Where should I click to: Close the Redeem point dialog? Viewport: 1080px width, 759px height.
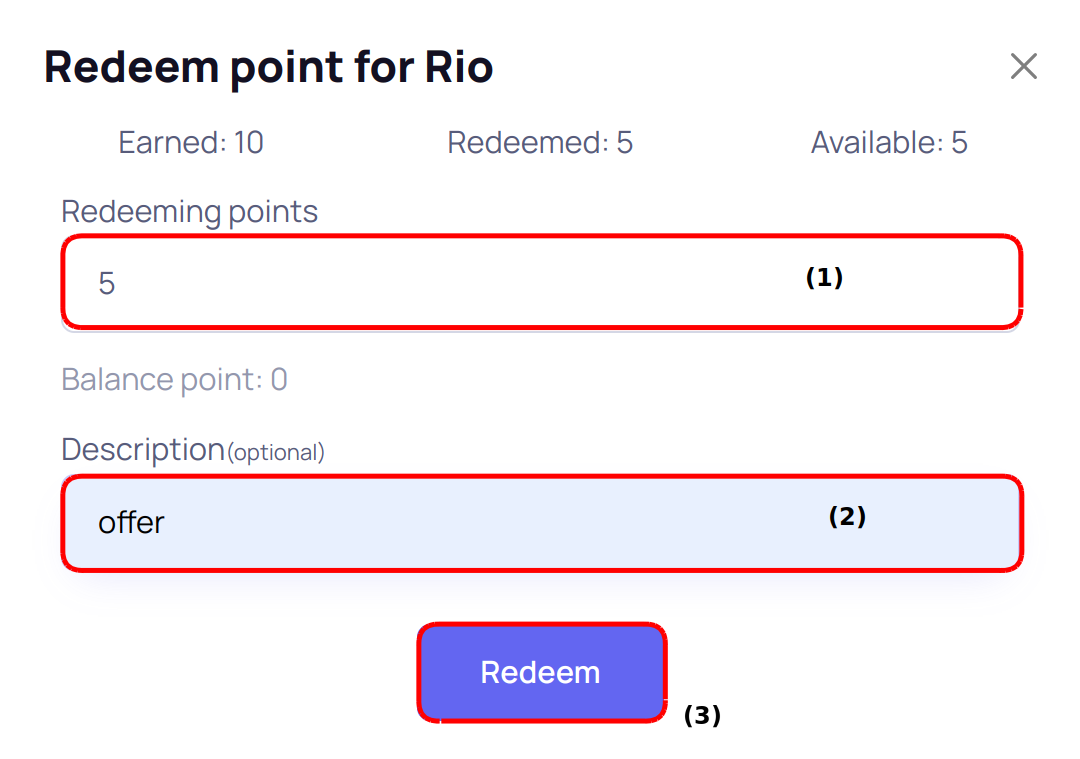pos(1023,67)
